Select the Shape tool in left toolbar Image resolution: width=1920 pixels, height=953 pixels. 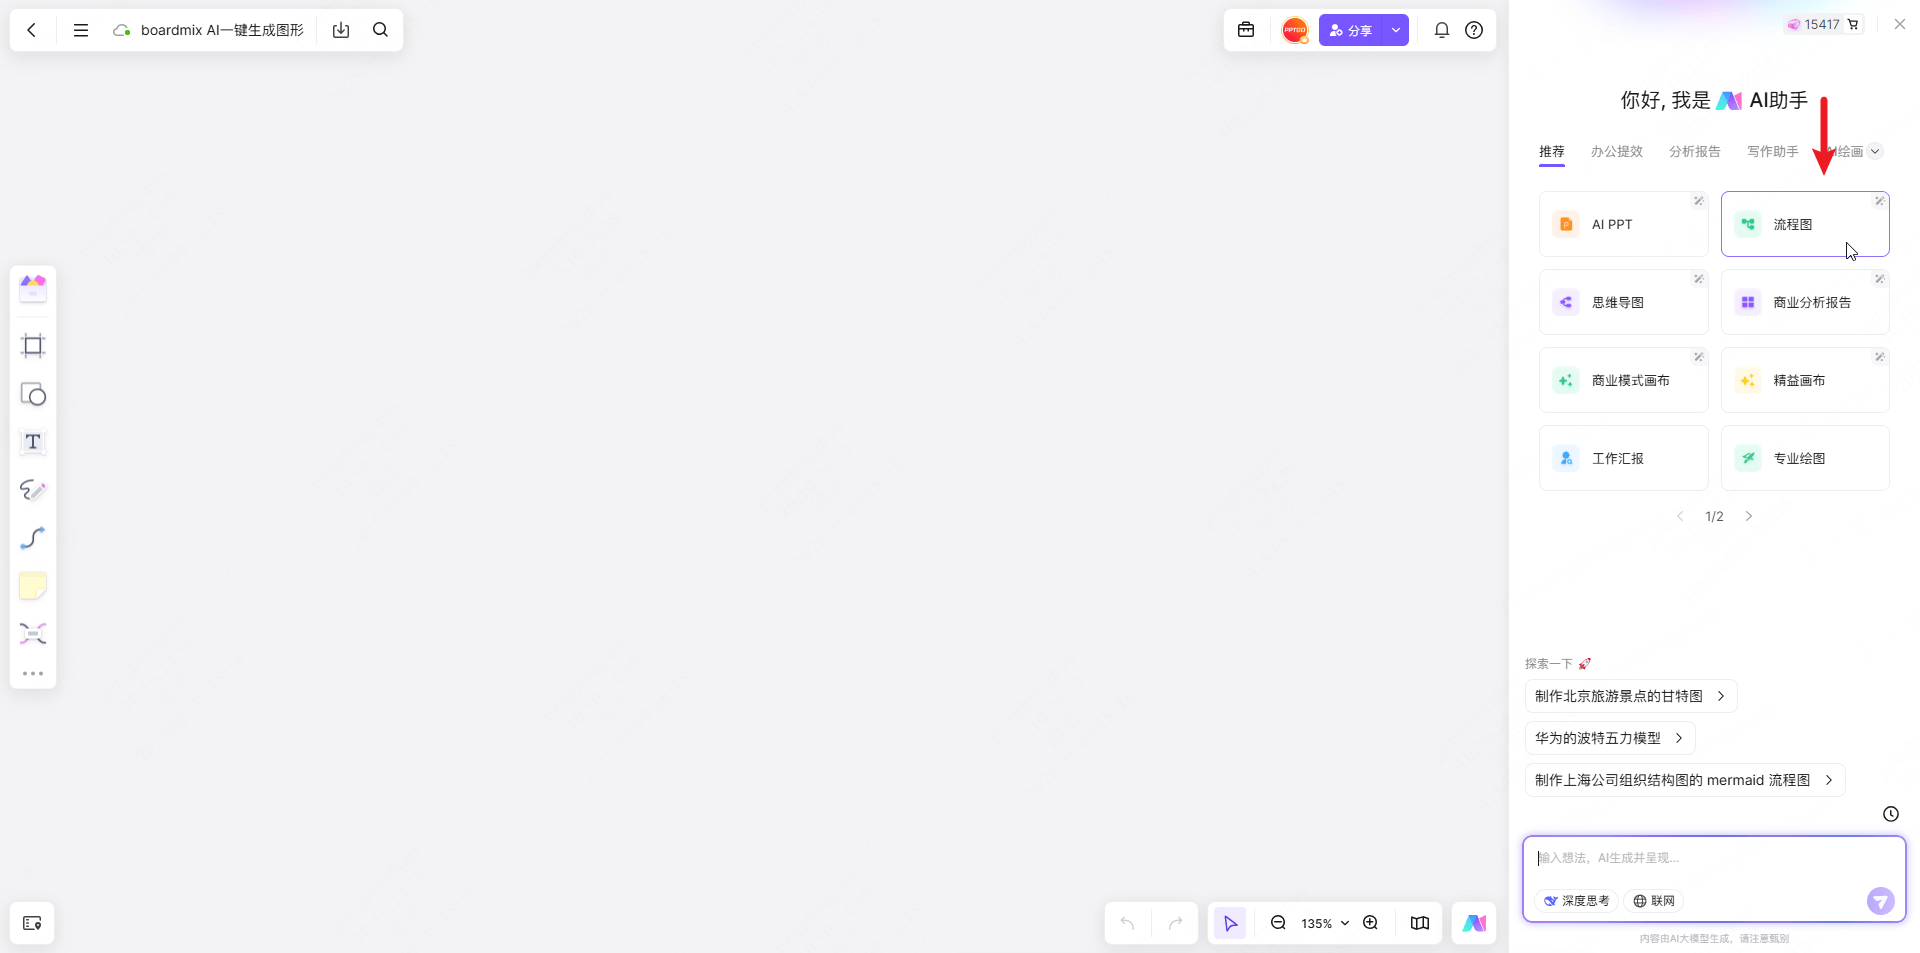(33, 394)
